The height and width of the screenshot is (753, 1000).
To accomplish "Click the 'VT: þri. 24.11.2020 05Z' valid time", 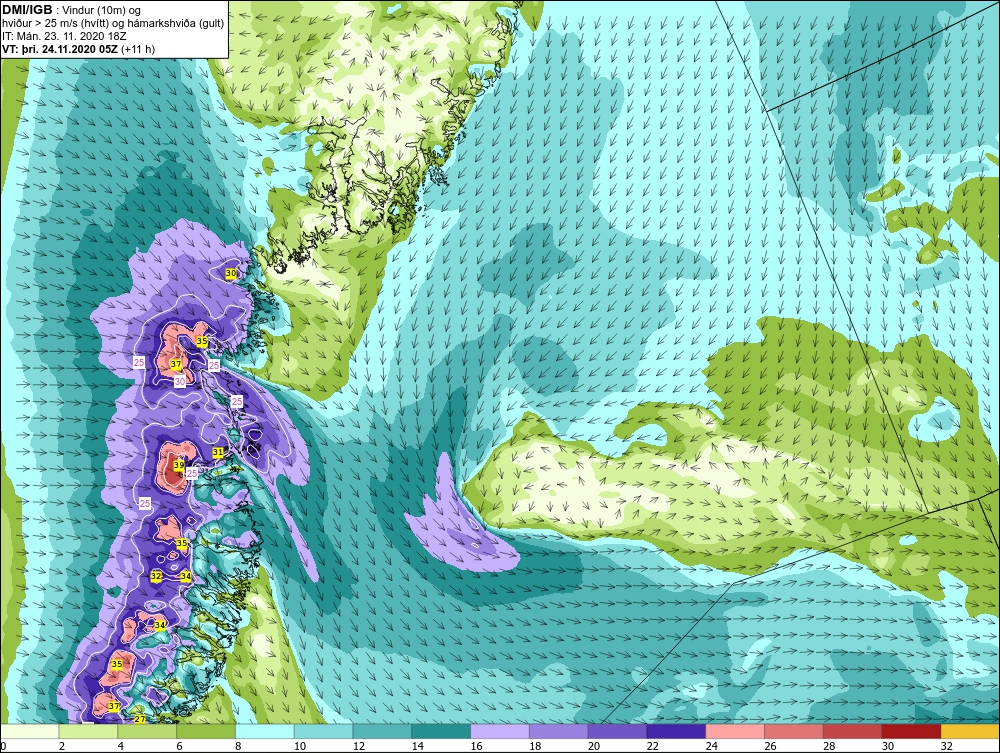I will click(60, 48).
